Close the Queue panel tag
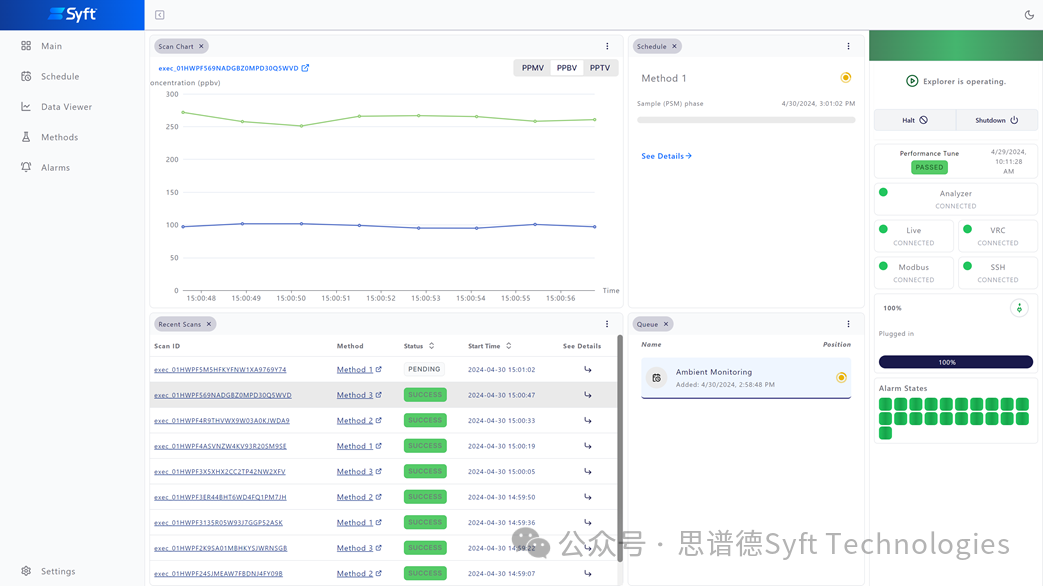Viewport: 1043px width, 586px height. [666, 325]
